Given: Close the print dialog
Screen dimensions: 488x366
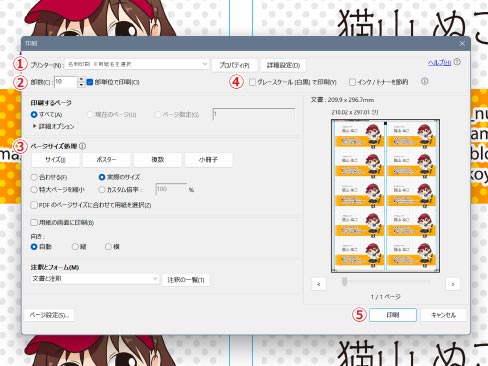Looking at the screenshot, I should point(462,44).
